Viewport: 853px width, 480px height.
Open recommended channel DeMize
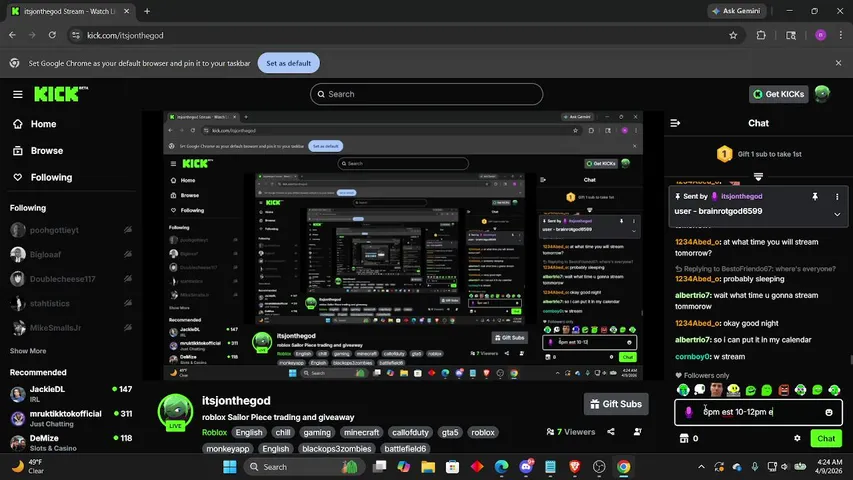click(x=71, y=442)
